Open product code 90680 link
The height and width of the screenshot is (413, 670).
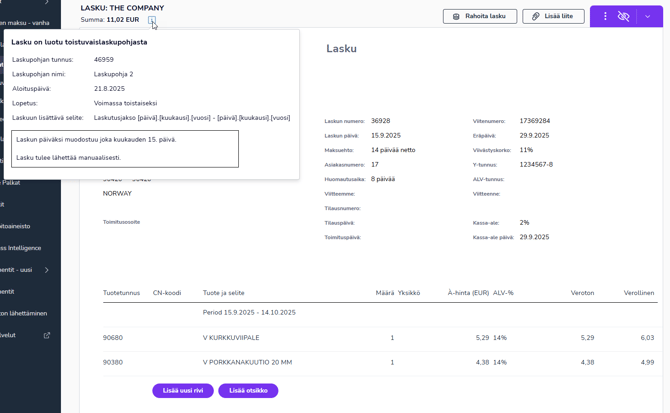click(x=113, y=338)
